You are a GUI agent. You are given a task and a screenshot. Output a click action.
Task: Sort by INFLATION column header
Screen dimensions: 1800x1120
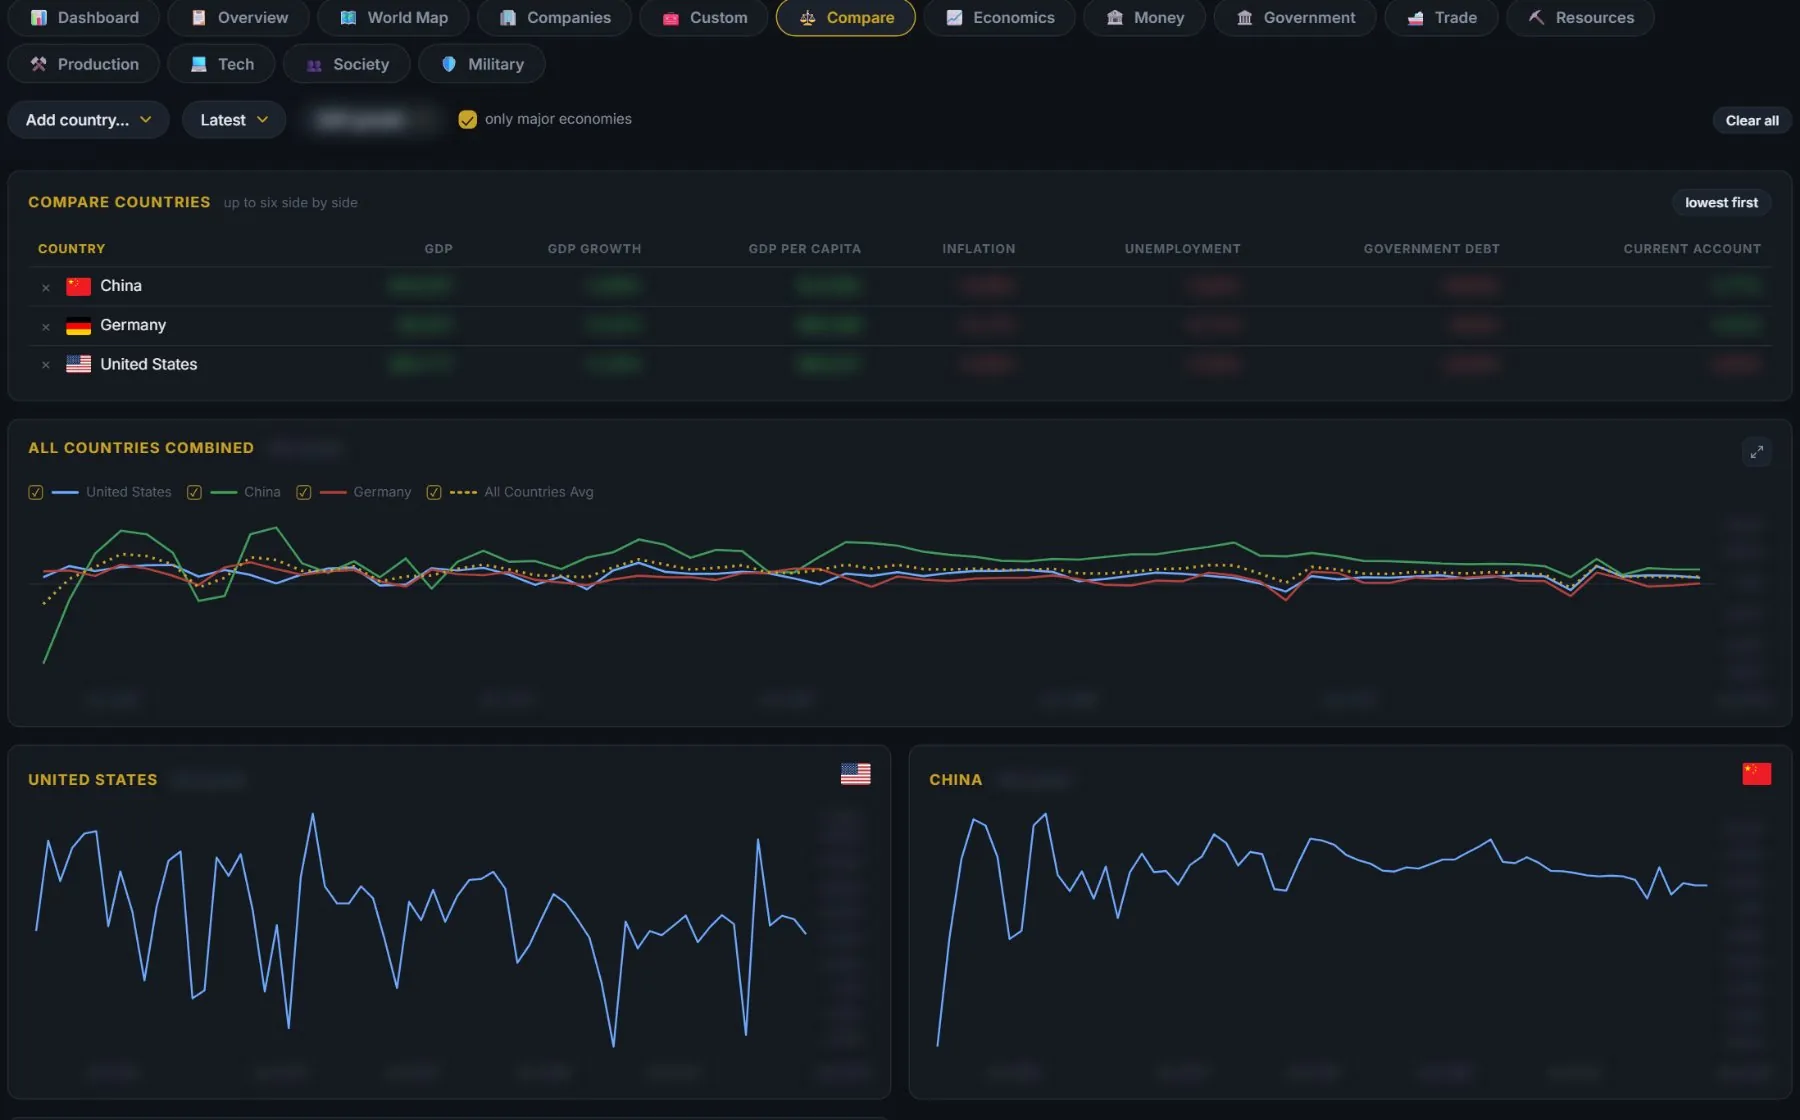tap(978, 249)
